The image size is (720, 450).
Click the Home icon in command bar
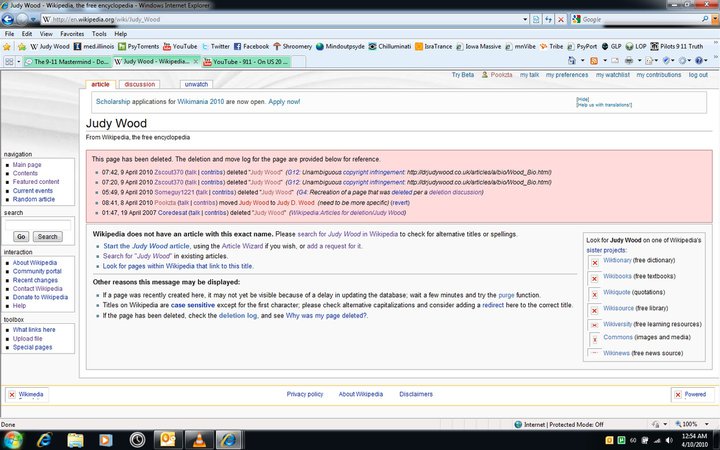[572, 61]
